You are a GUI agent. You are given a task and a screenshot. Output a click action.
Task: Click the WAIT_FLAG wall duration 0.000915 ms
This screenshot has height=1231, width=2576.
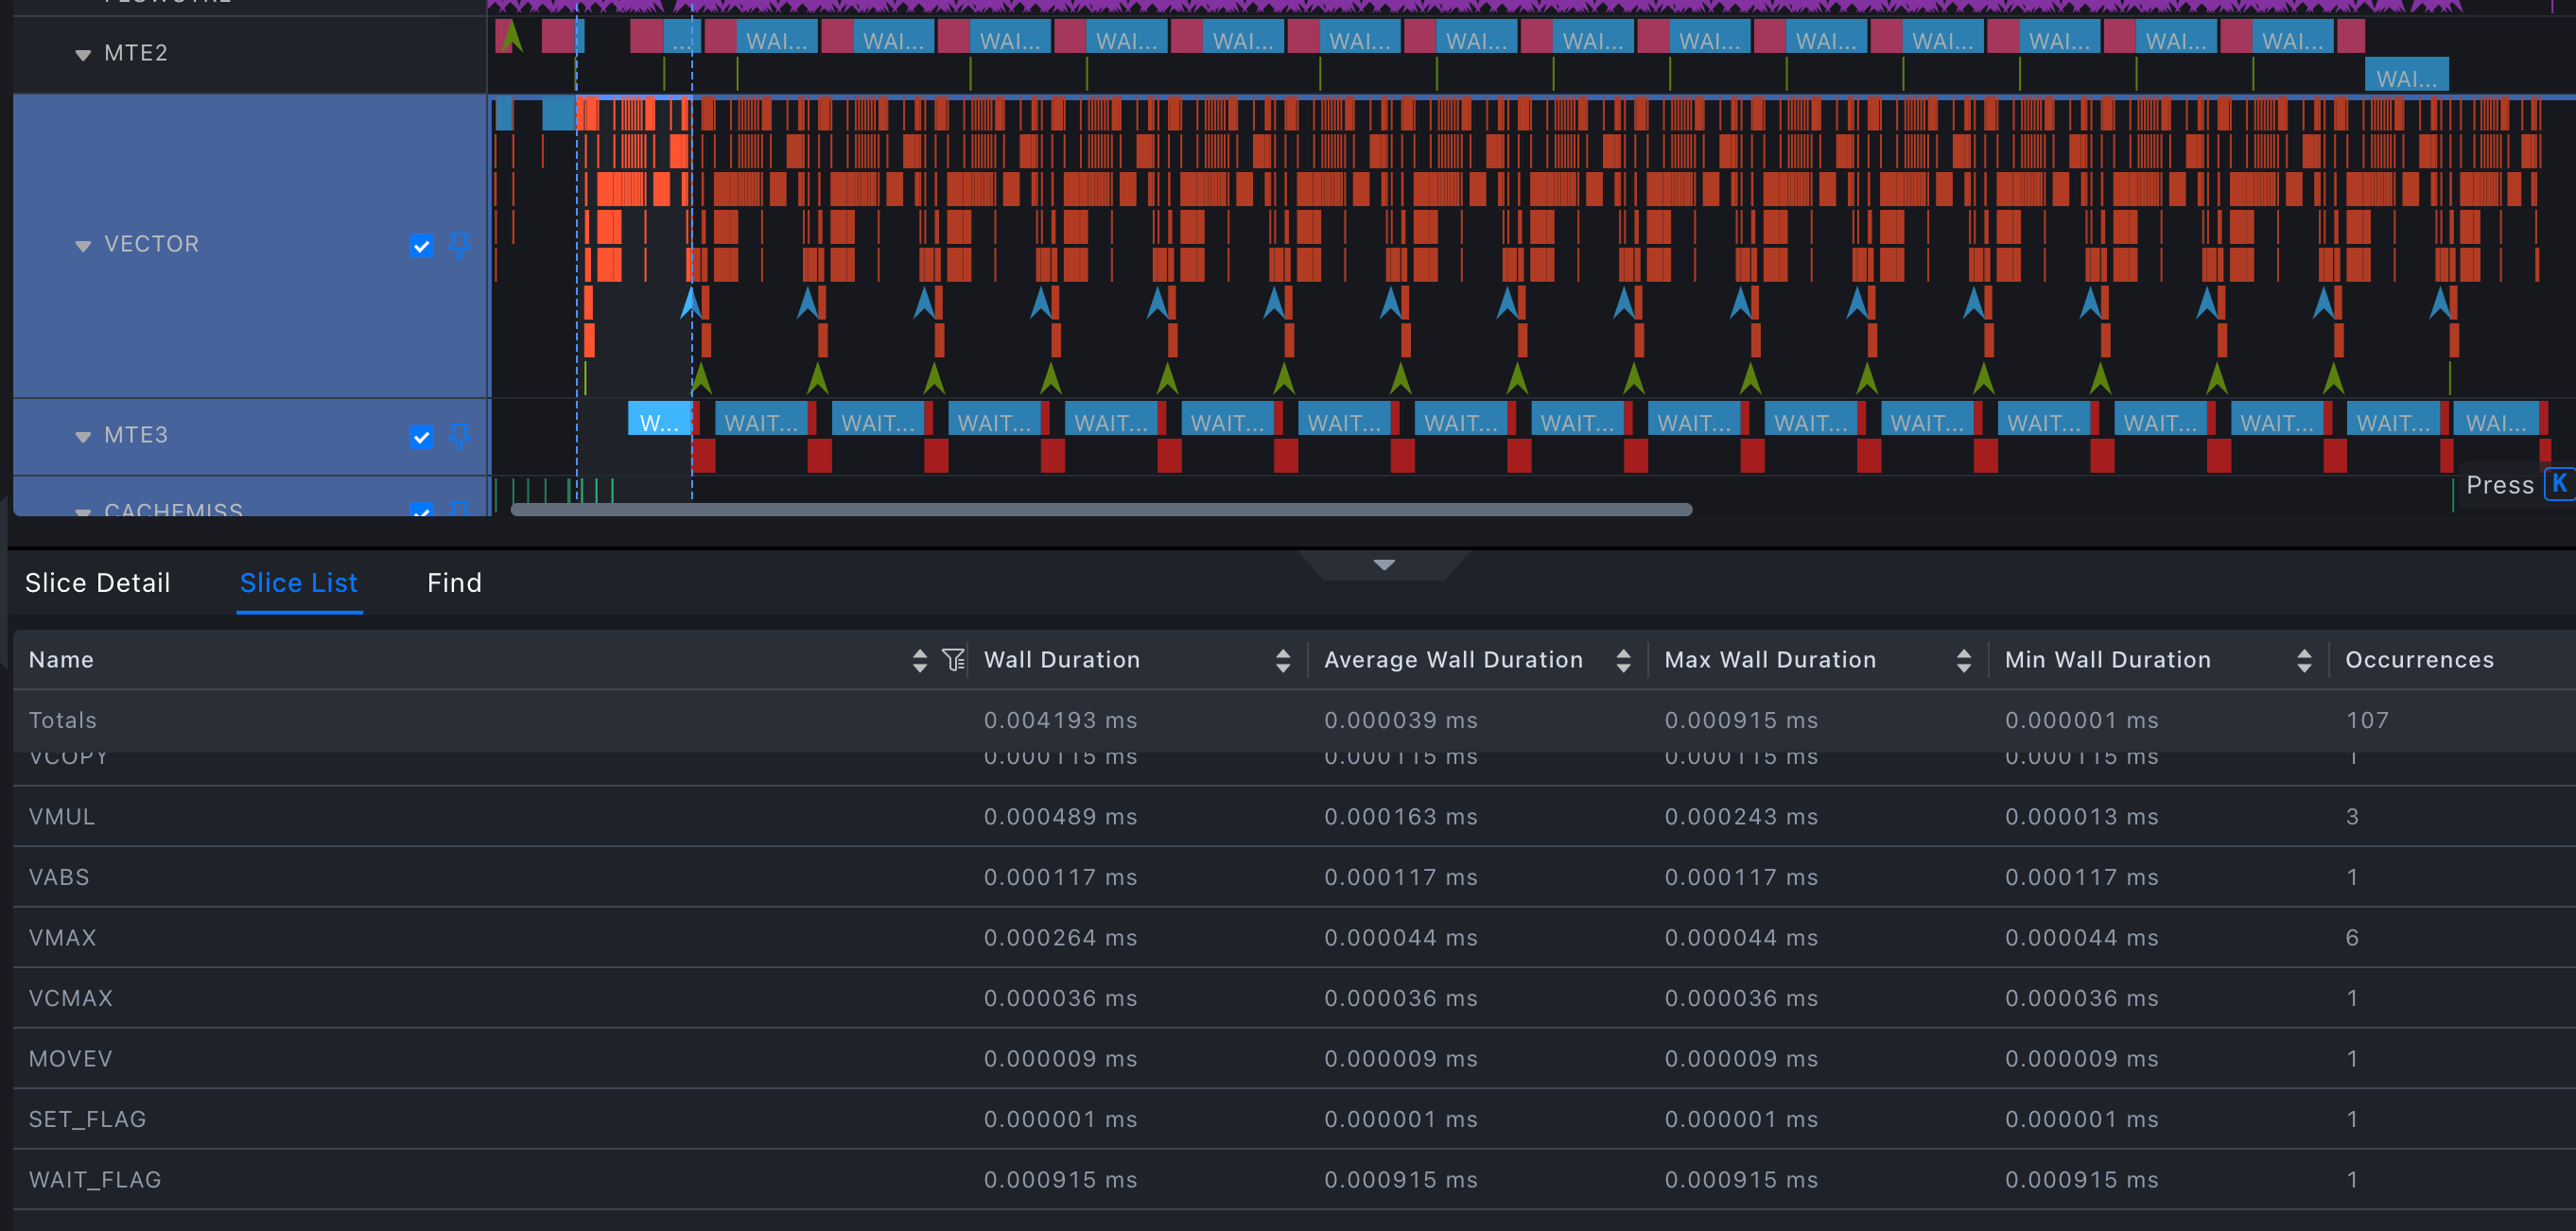pyautogui.click(x=1060, y=1180)
